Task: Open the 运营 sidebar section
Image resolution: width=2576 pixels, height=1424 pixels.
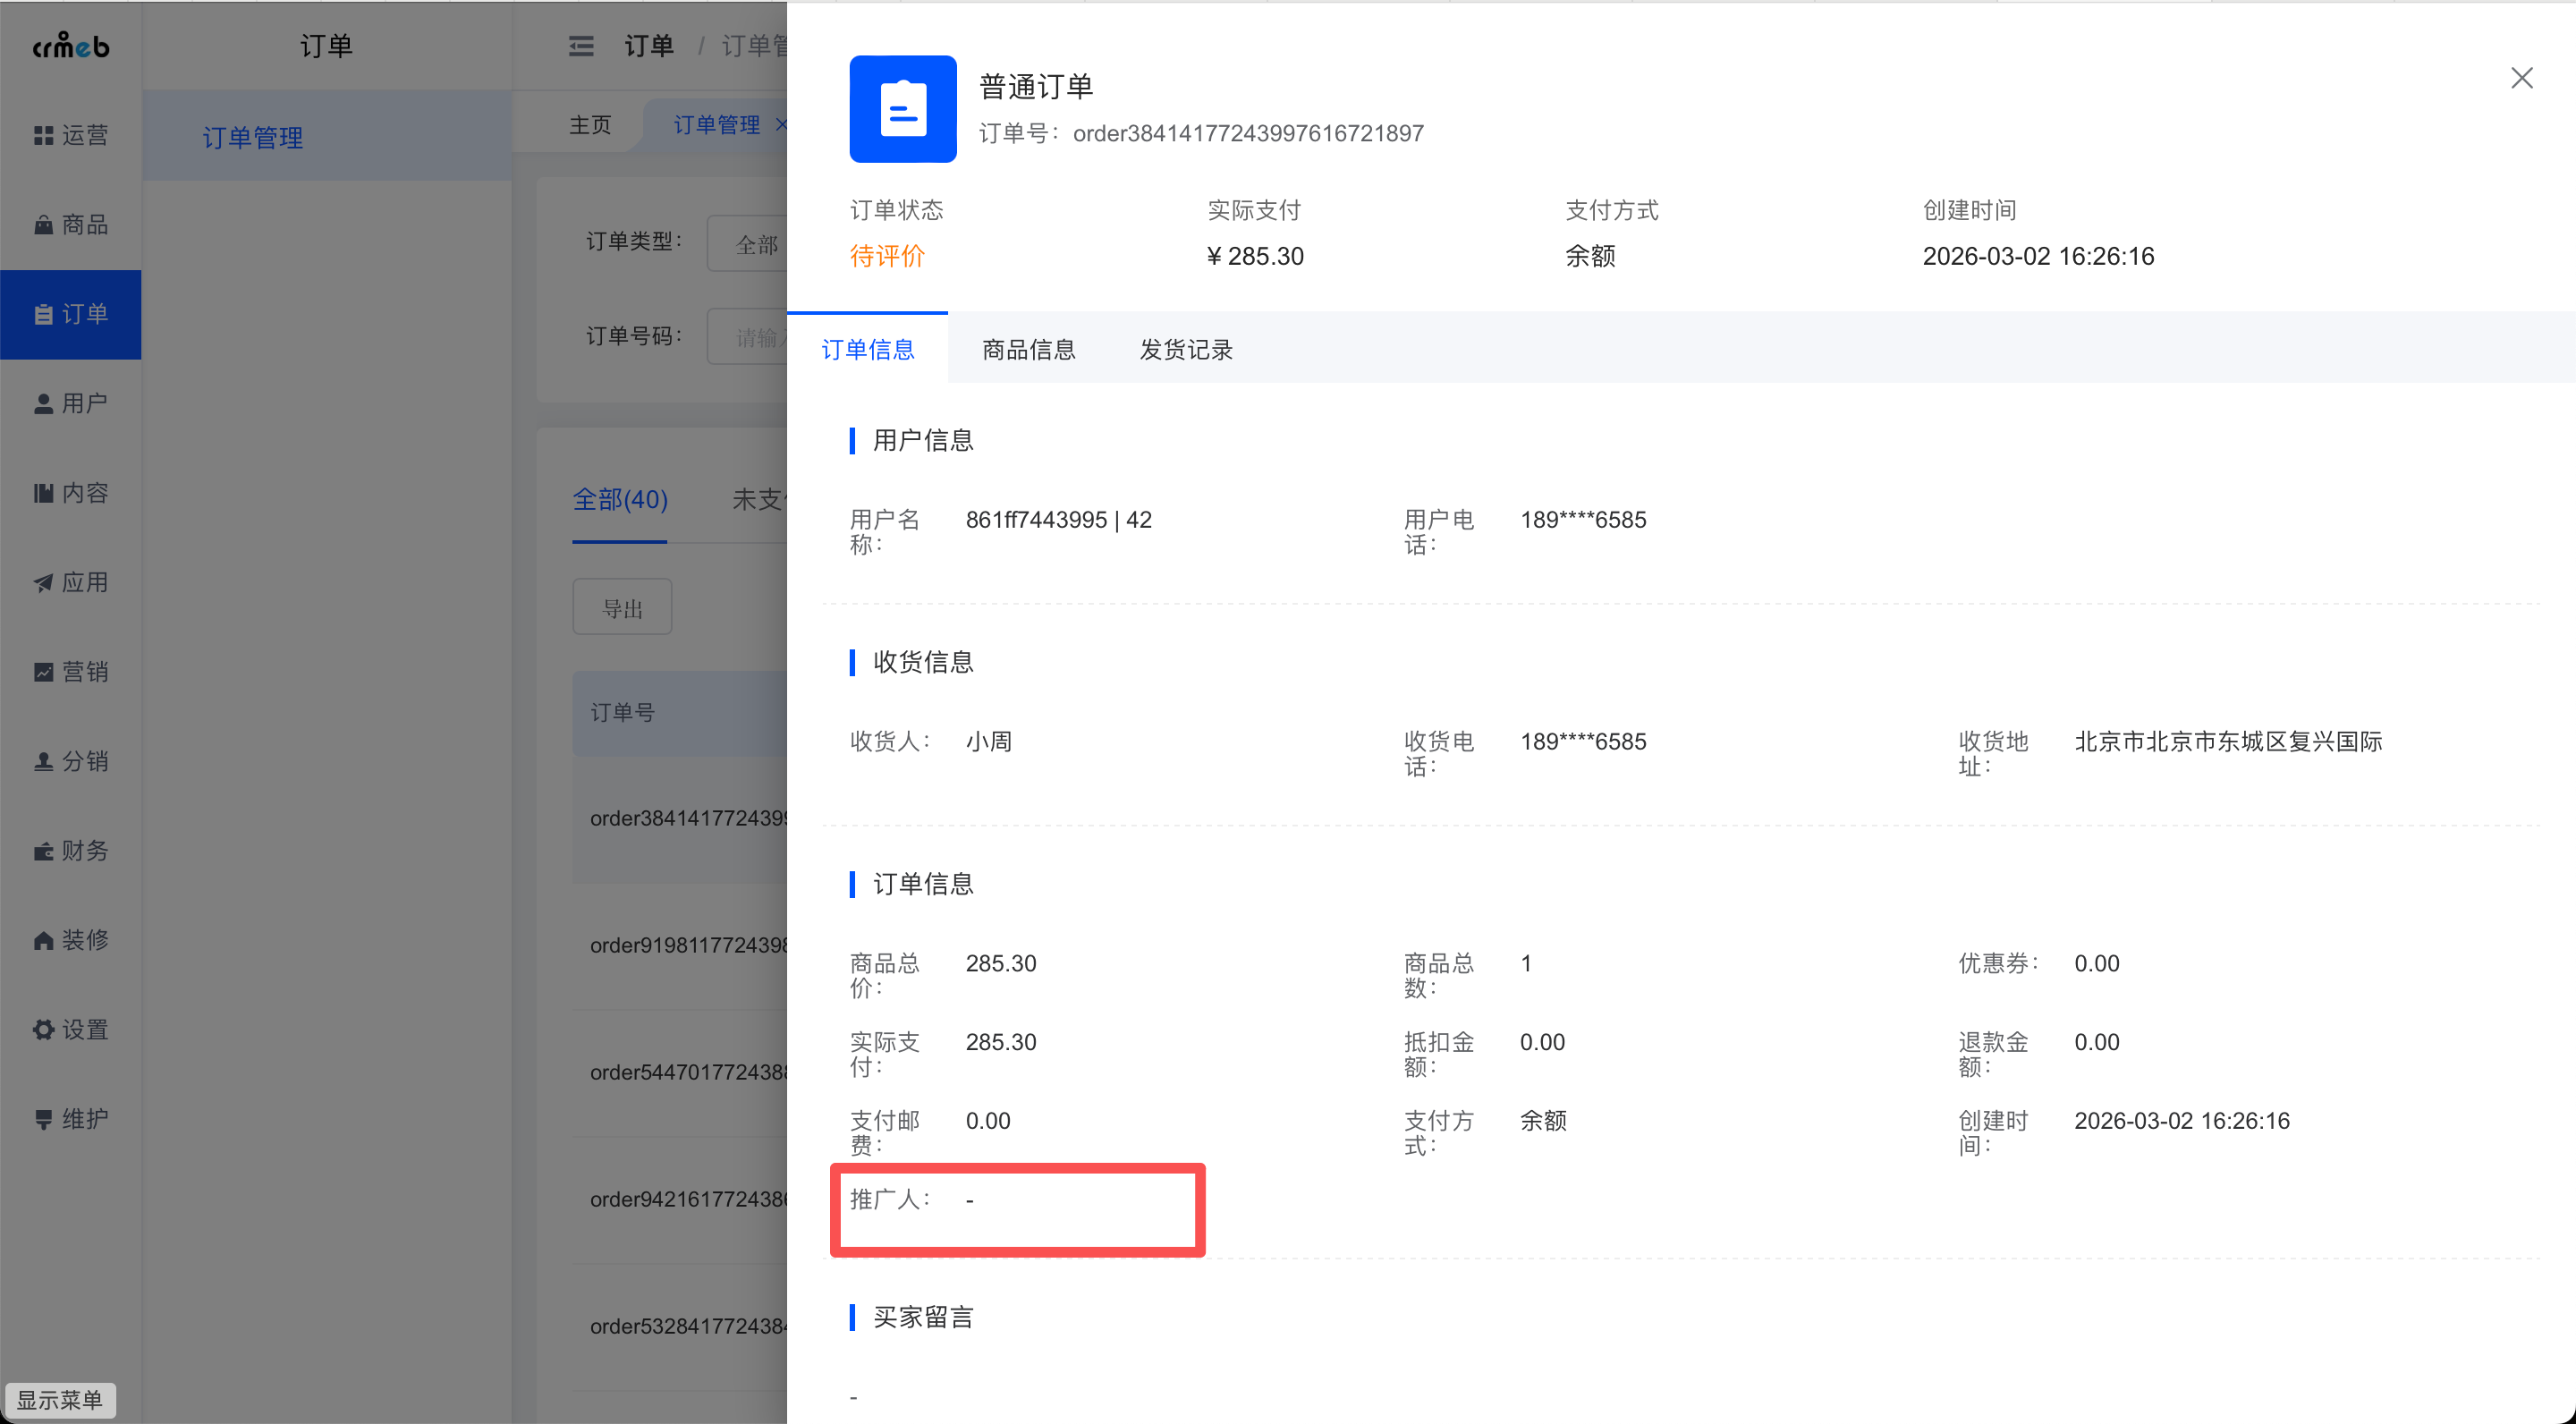Action: [70, 135]
